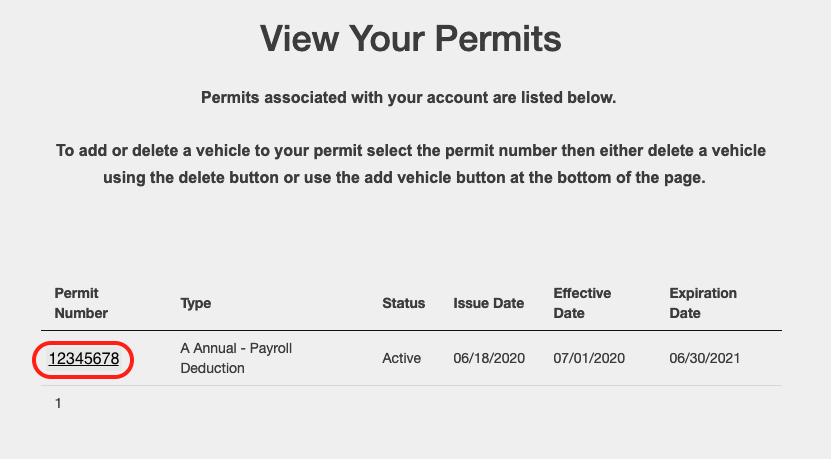Click the 06/30/2021 expiration date cell
Image resolution: width=831 pixels, height=459 pixels.
click(704, 358)
